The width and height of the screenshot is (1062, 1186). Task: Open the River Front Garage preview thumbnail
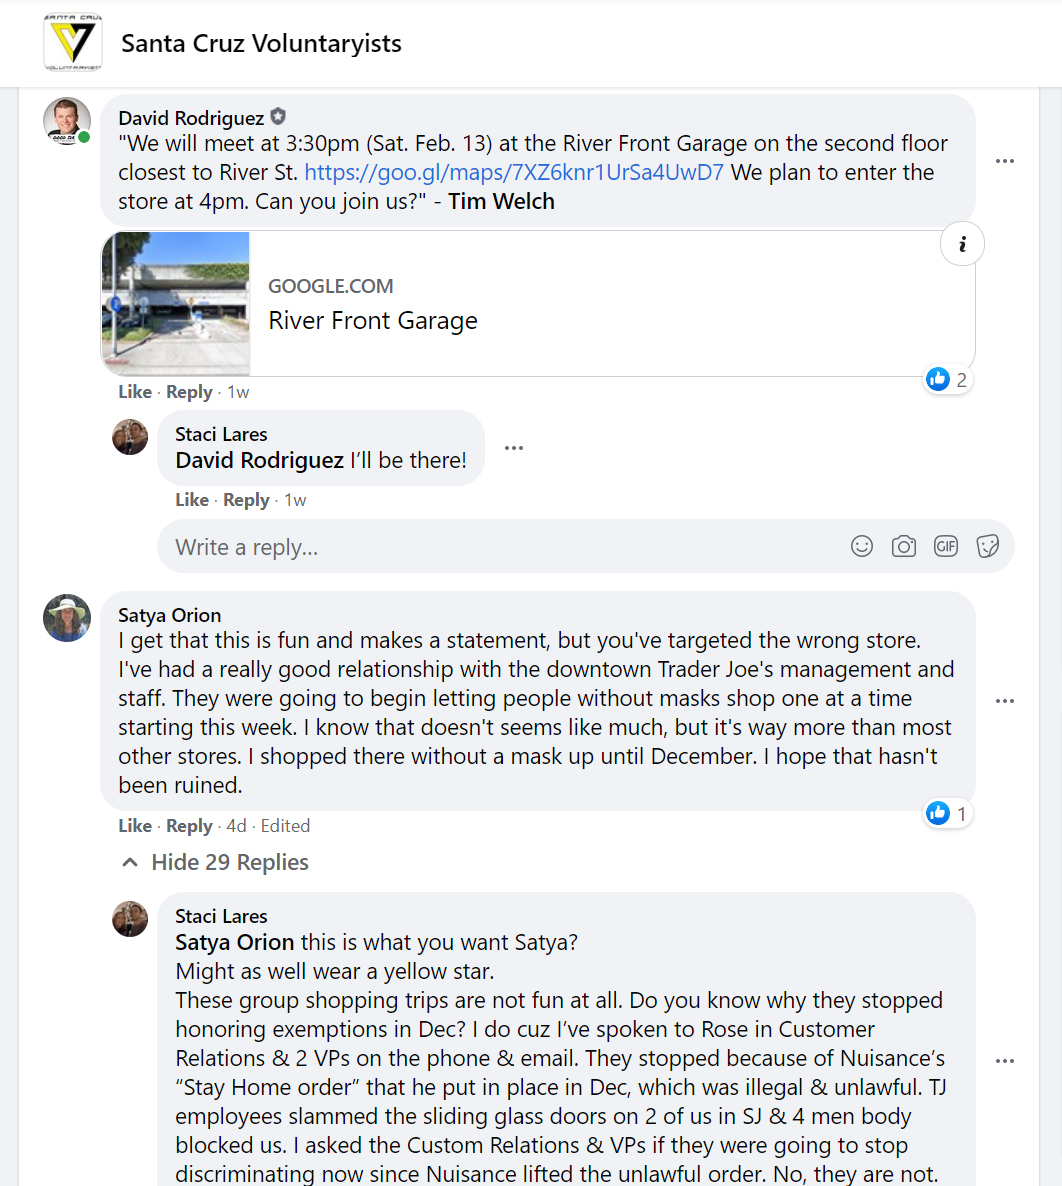pos(176,304)
